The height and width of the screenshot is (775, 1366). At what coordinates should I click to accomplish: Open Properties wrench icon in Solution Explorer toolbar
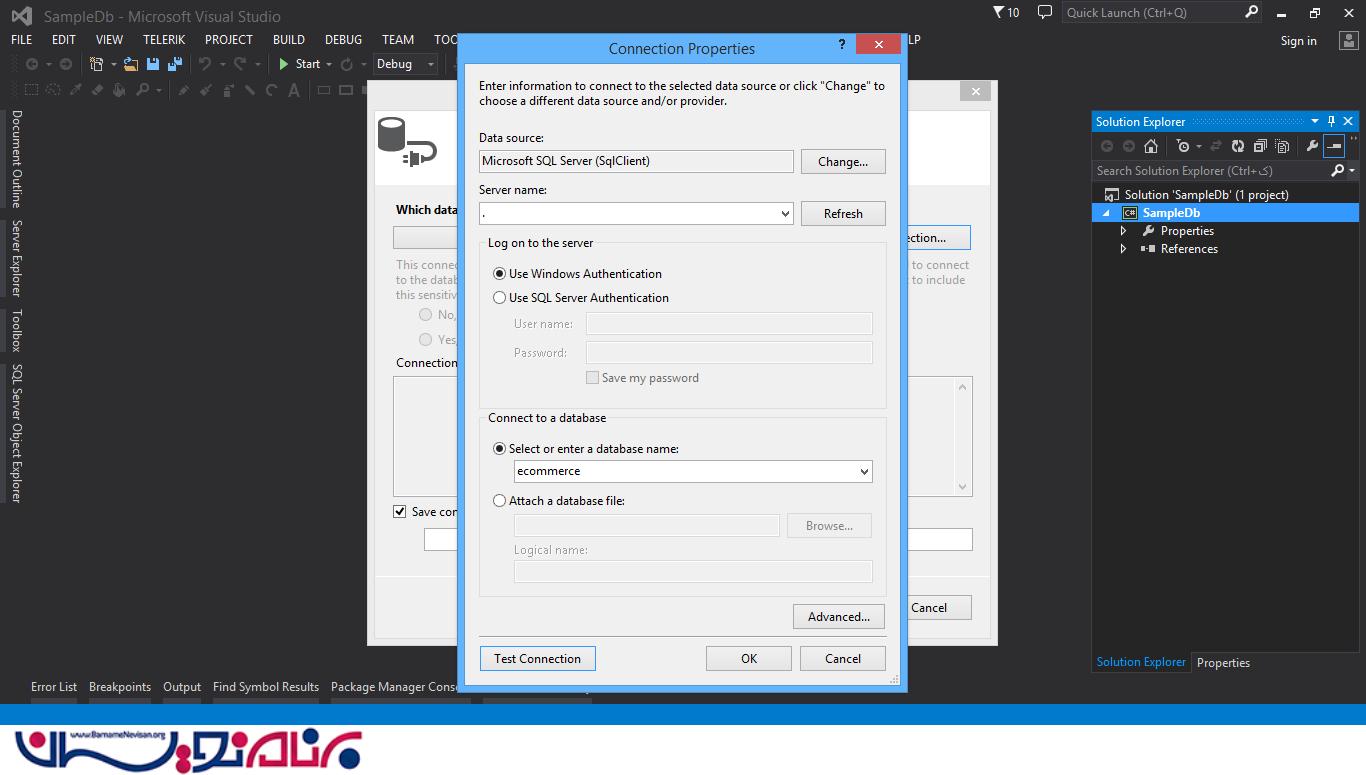pyautogui.click(x=1312, y=146)
